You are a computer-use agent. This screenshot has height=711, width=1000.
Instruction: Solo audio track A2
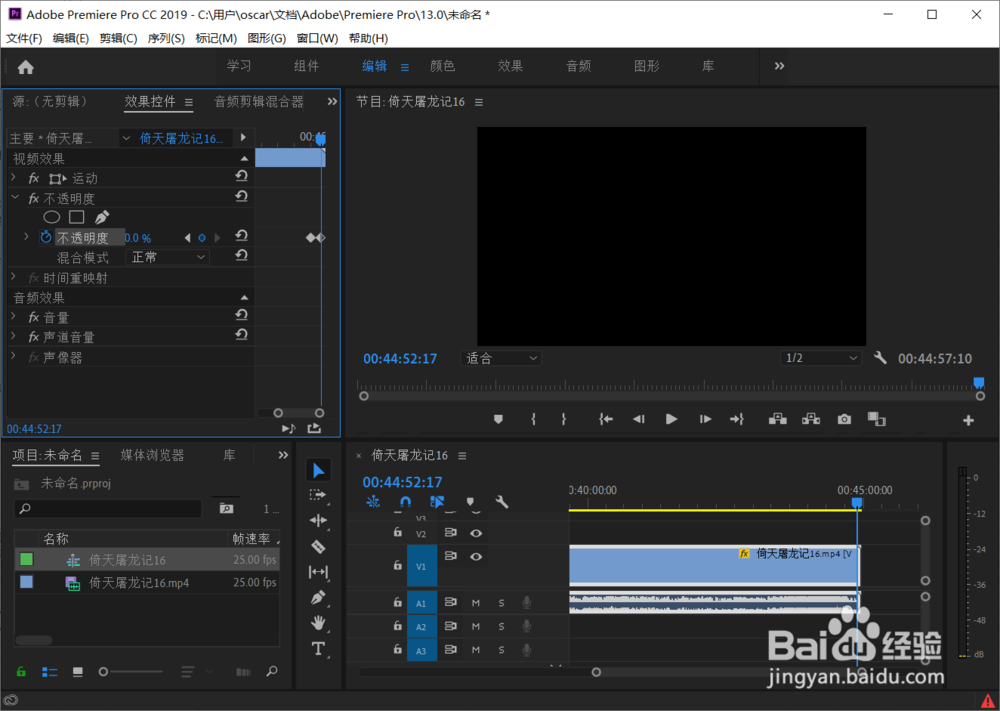(501, 627)
